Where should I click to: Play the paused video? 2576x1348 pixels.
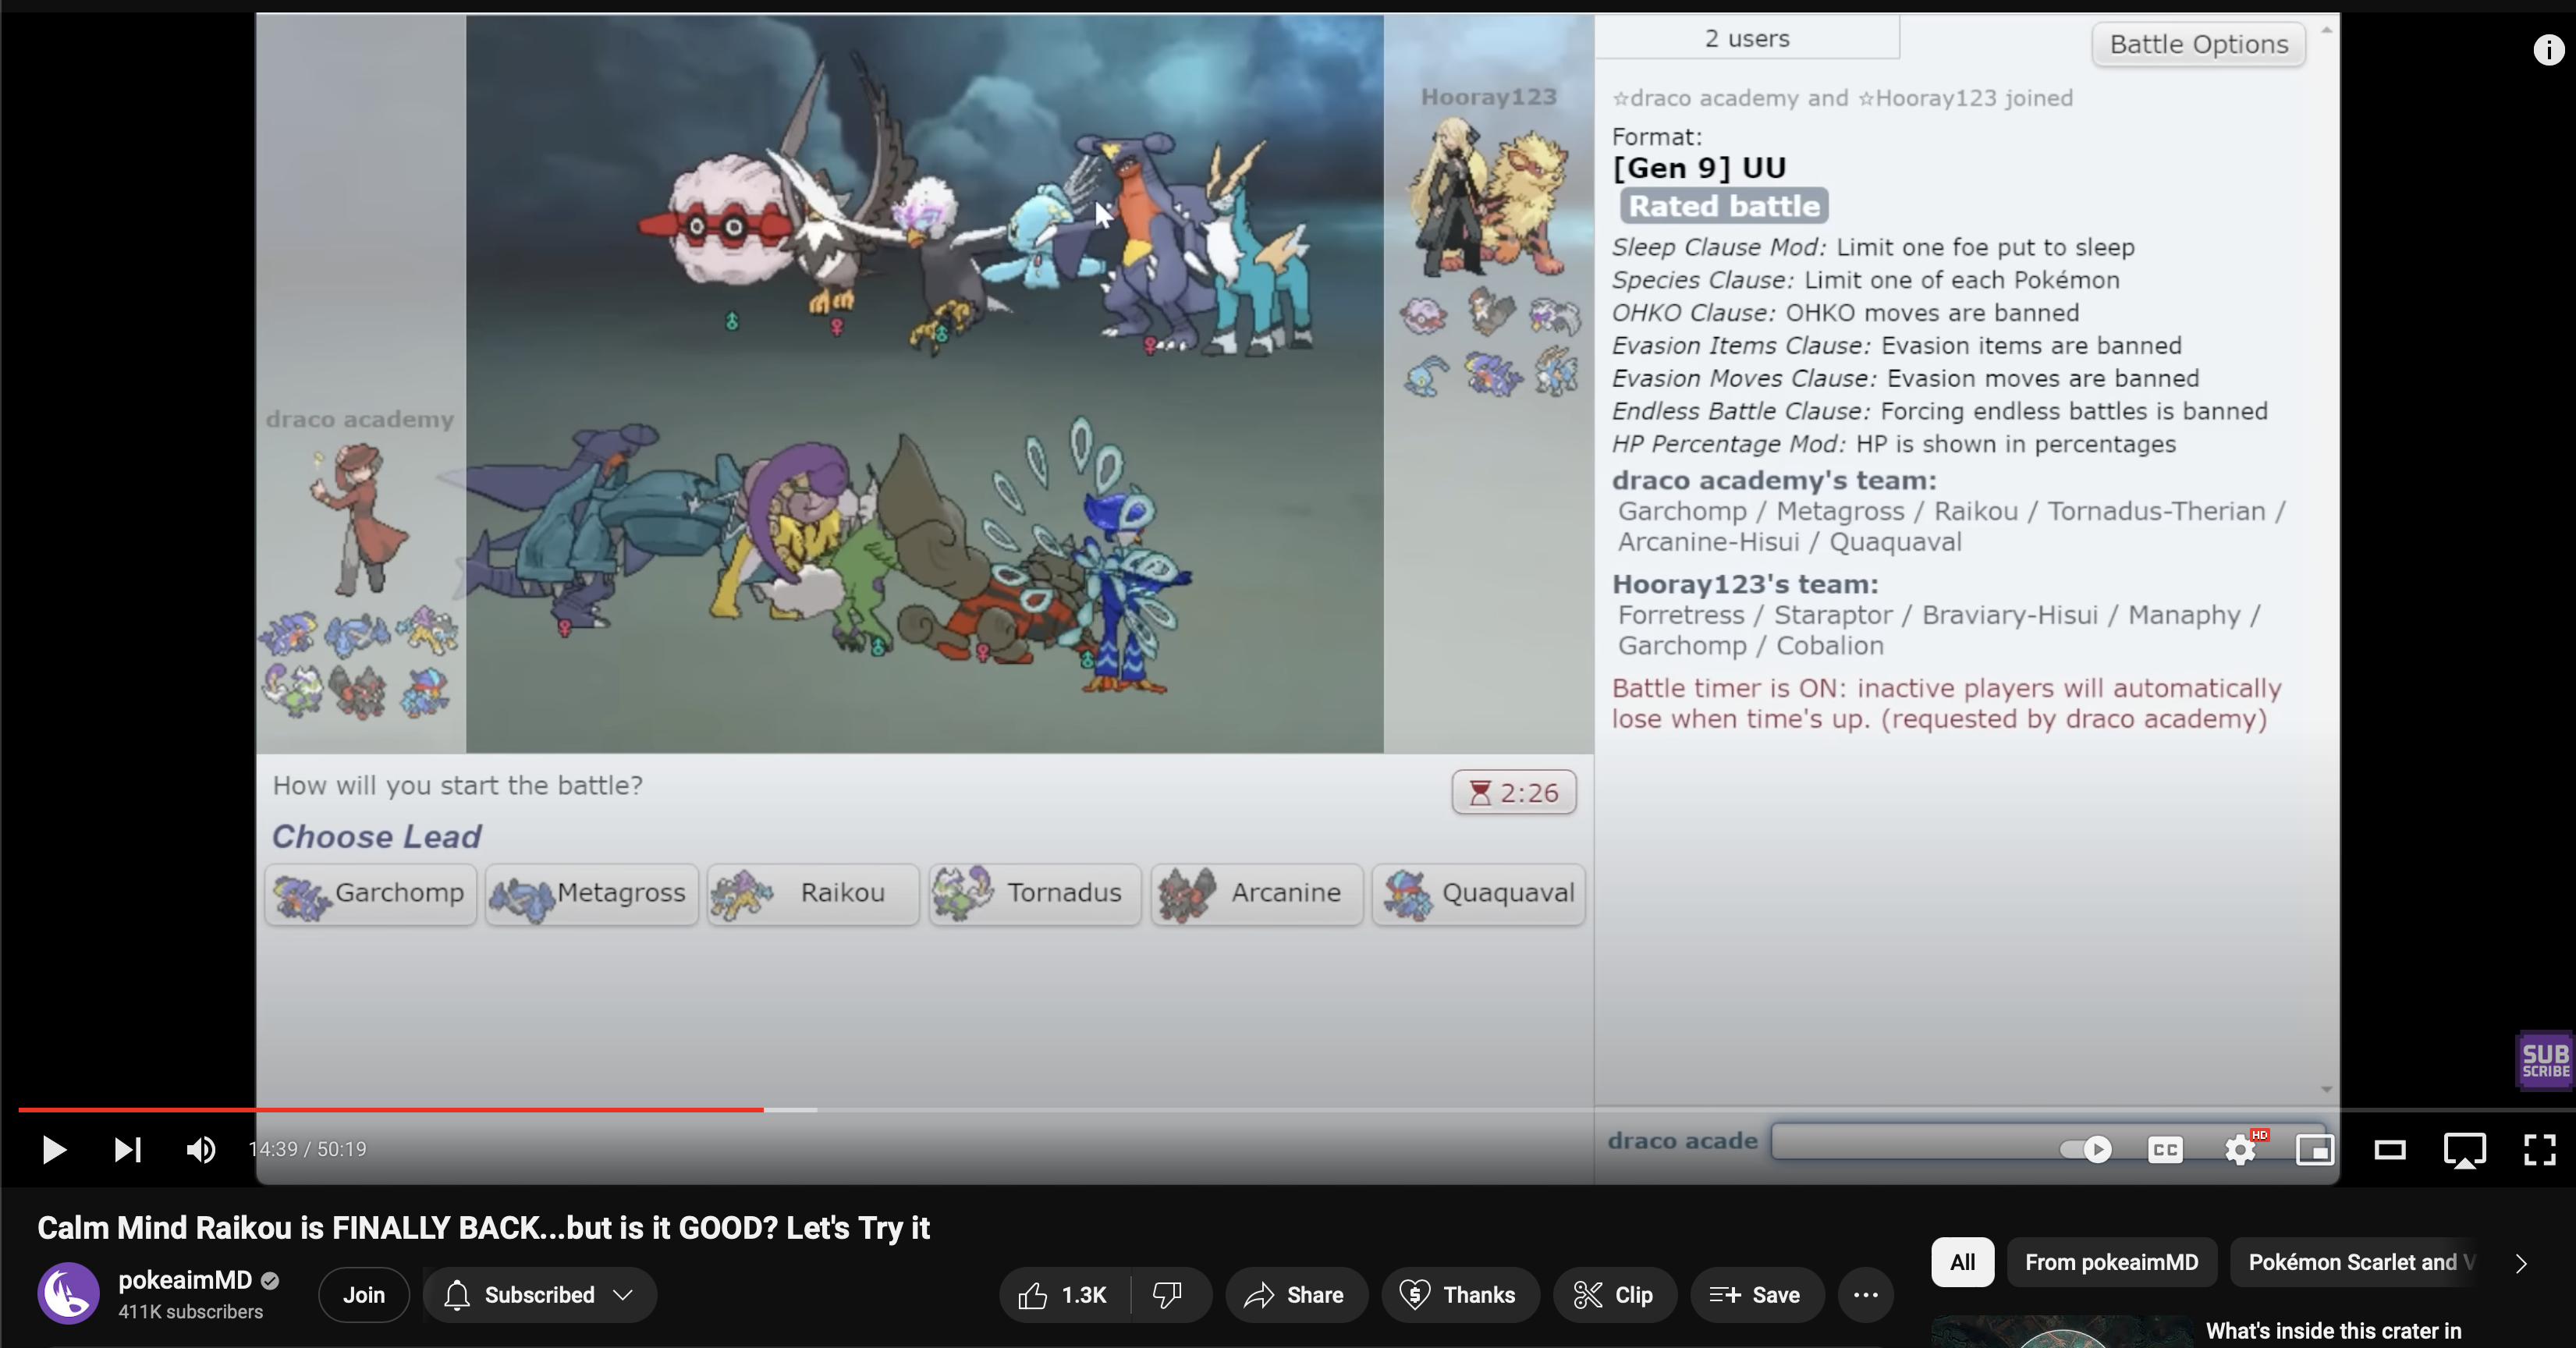pos(54,1150)
